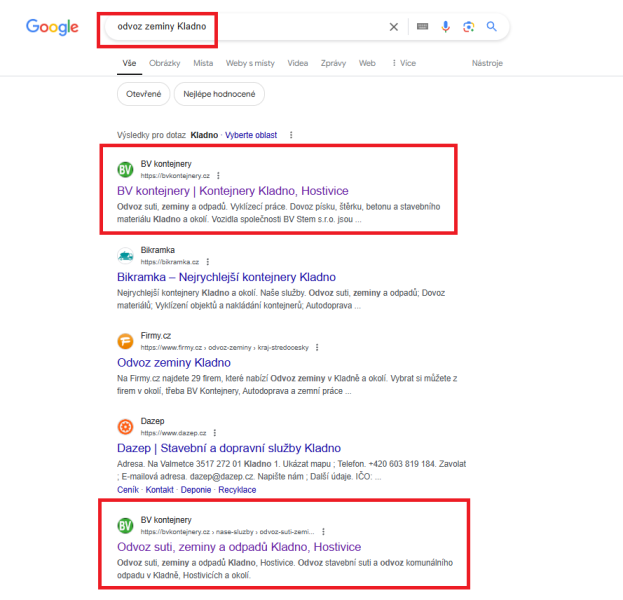Open three-dot menu beside dazep.cz URL
Viewport: 623px width, 600px height.
point(215,433)
